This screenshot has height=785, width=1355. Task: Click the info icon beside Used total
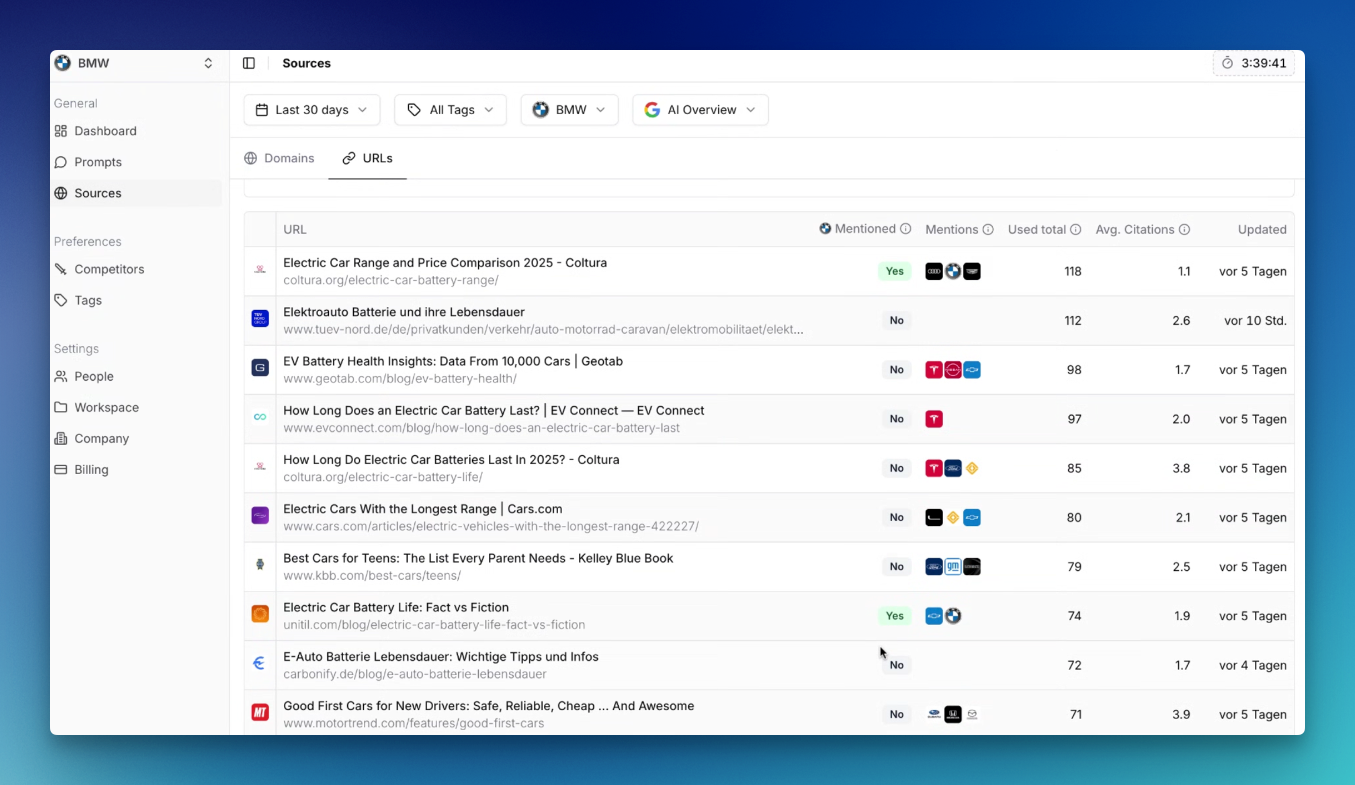(x=1076, y=230)
